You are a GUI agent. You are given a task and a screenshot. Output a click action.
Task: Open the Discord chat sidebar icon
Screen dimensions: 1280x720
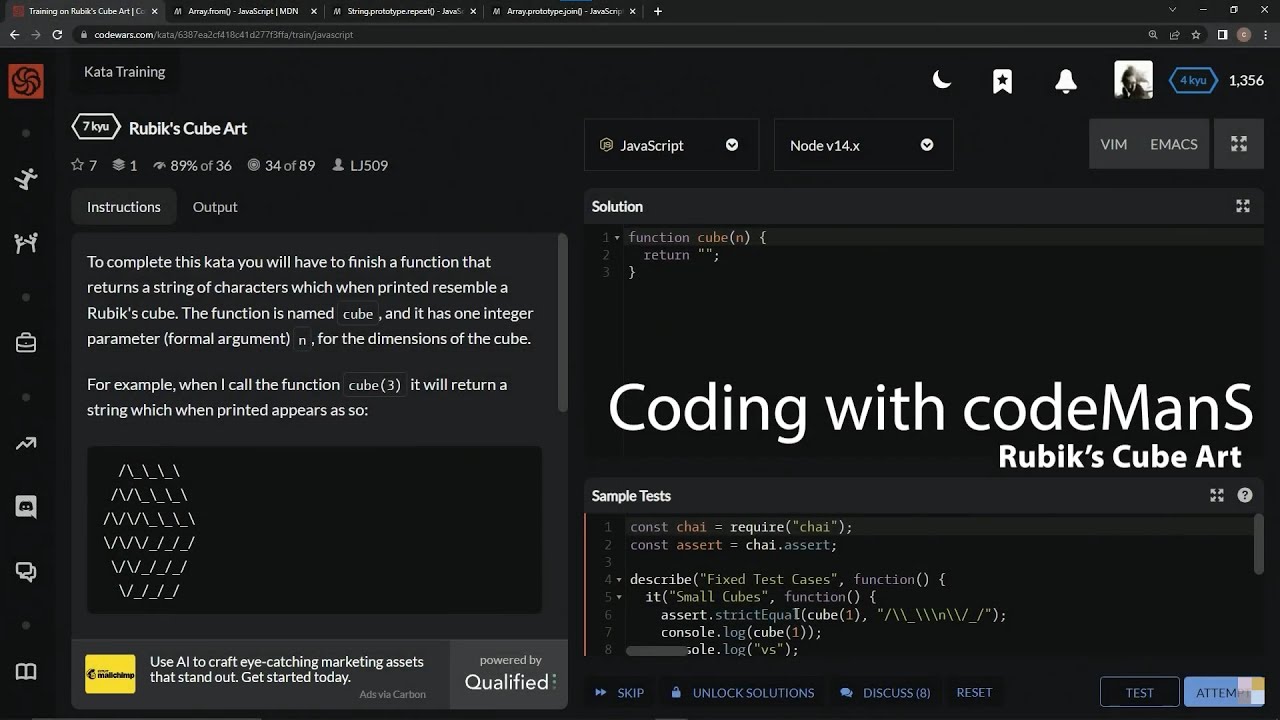point(26,507)
